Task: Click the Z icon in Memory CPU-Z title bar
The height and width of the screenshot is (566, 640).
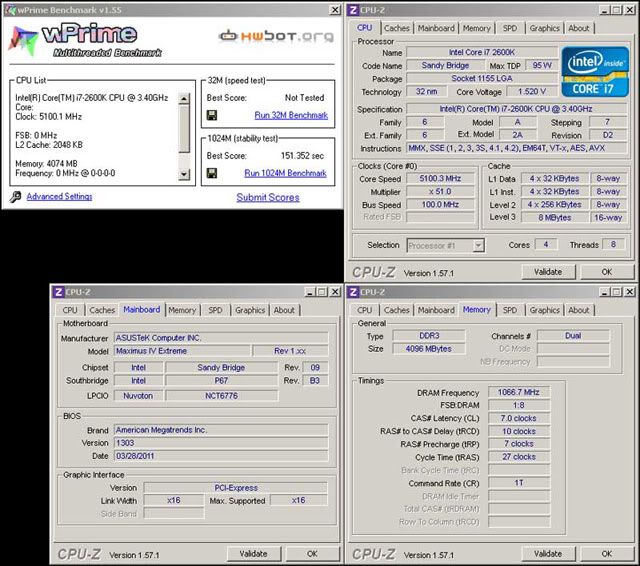Action: pos(353,292)
